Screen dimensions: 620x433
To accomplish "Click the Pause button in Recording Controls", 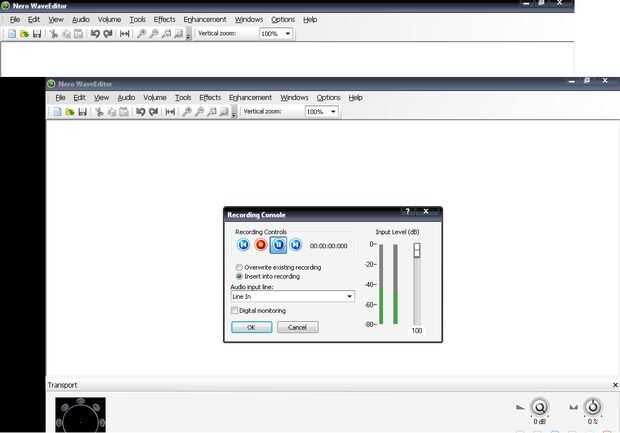I will click(278, 245).
